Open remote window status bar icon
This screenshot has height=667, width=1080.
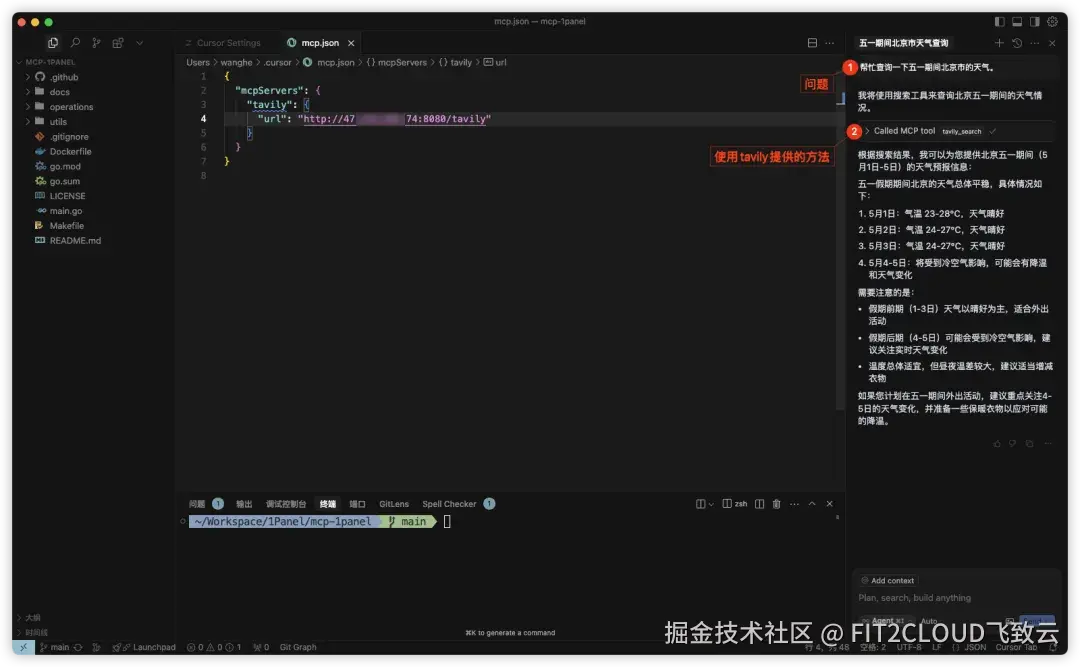[x=23, y=648]
